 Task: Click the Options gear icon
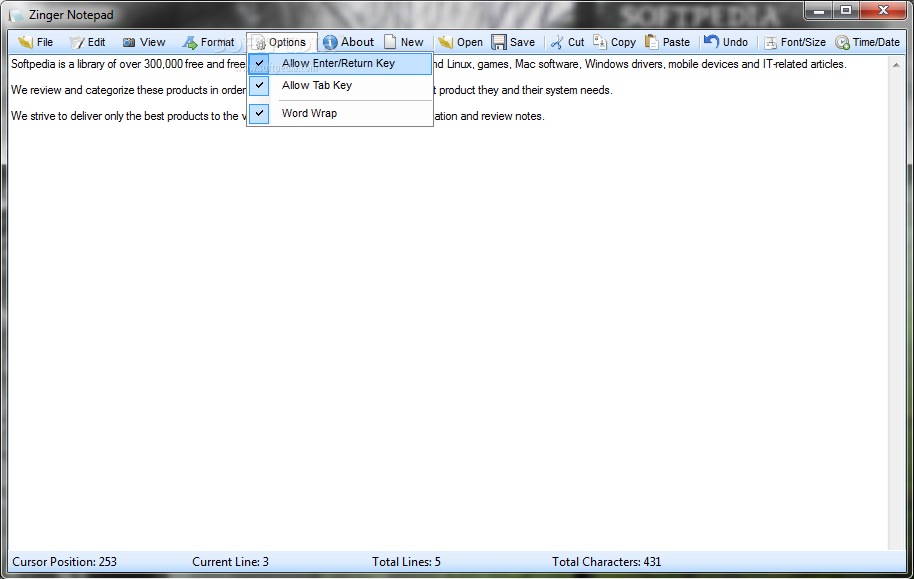pos(259,43)
